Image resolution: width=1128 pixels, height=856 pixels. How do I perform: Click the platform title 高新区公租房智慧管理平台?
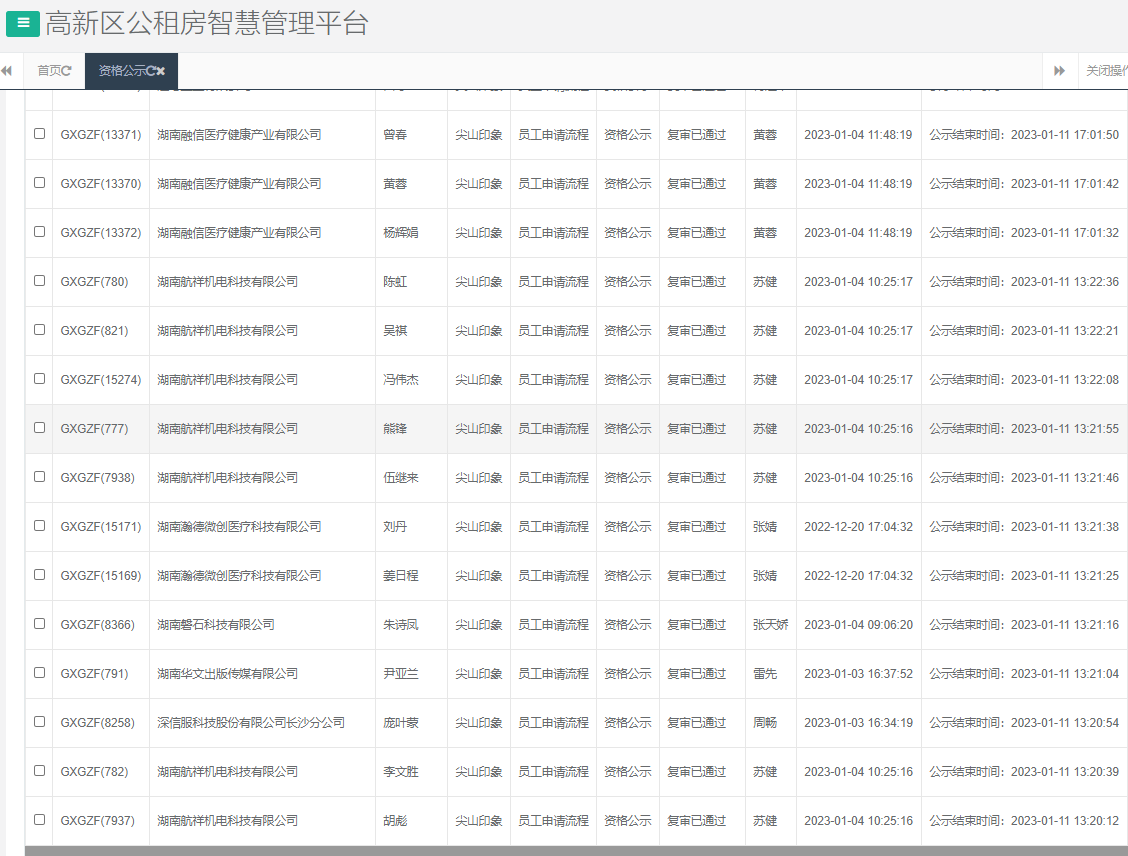(x=207, y=24)
